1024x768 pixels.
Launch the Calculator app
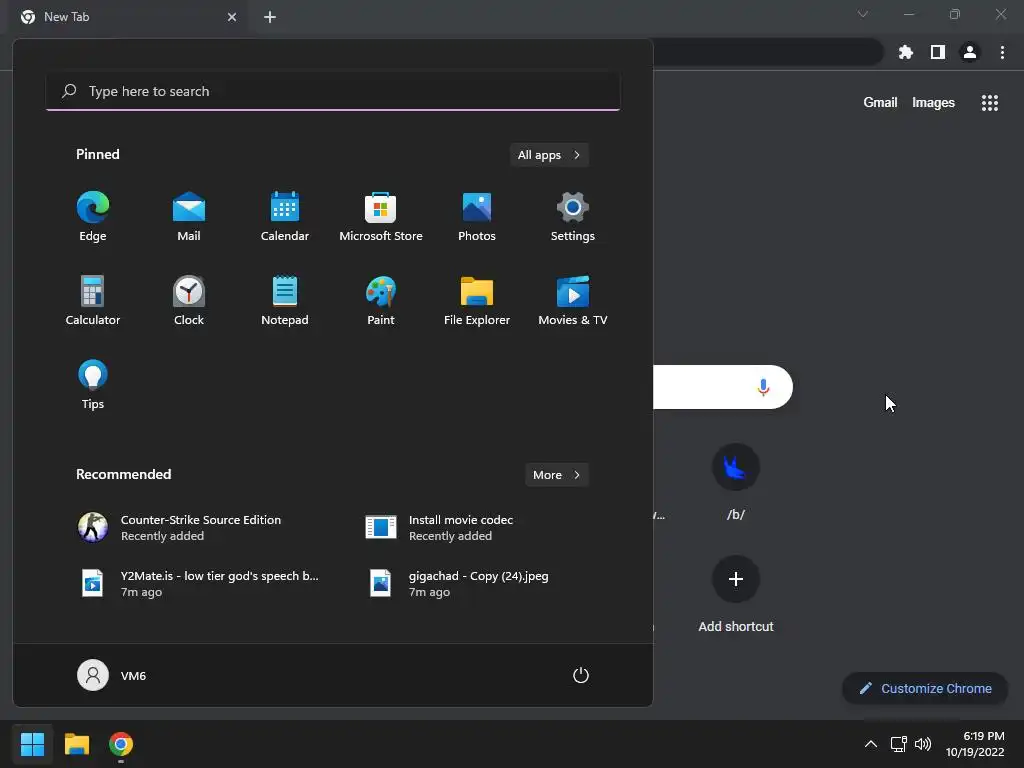[93, 300]
